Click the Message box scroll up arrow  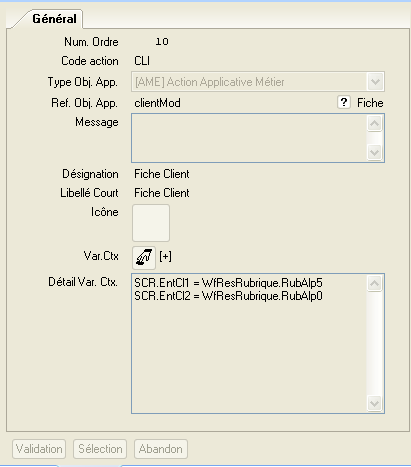coord(374,124)
